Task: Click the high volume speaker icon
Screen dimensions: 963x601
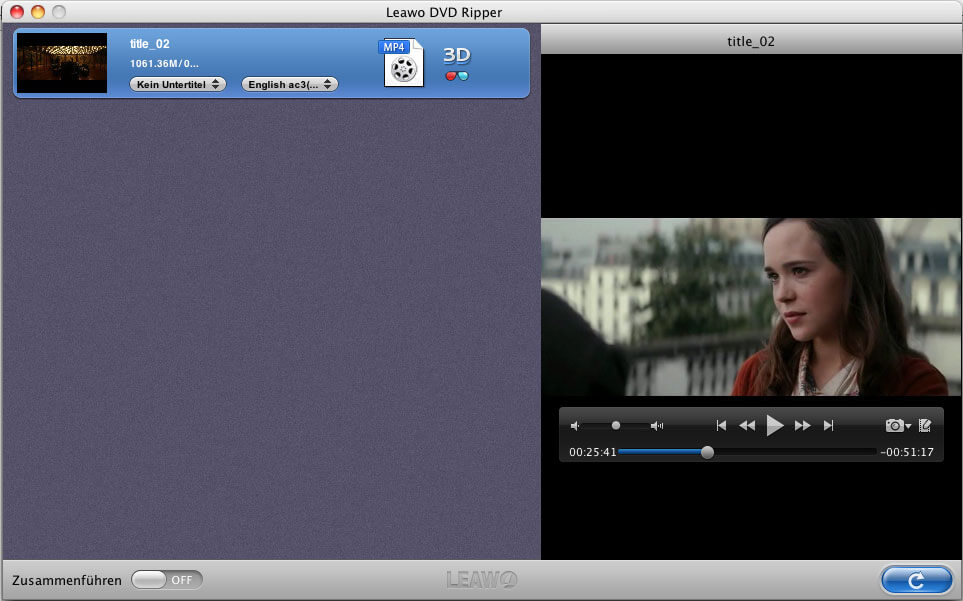Action: point(657,425)
